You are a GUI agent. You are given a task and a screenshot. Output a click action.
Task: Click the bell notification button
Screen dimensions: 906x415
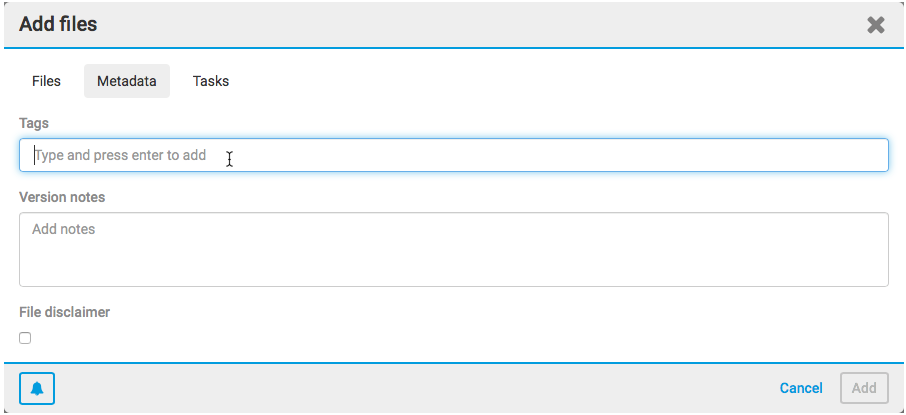37,388
